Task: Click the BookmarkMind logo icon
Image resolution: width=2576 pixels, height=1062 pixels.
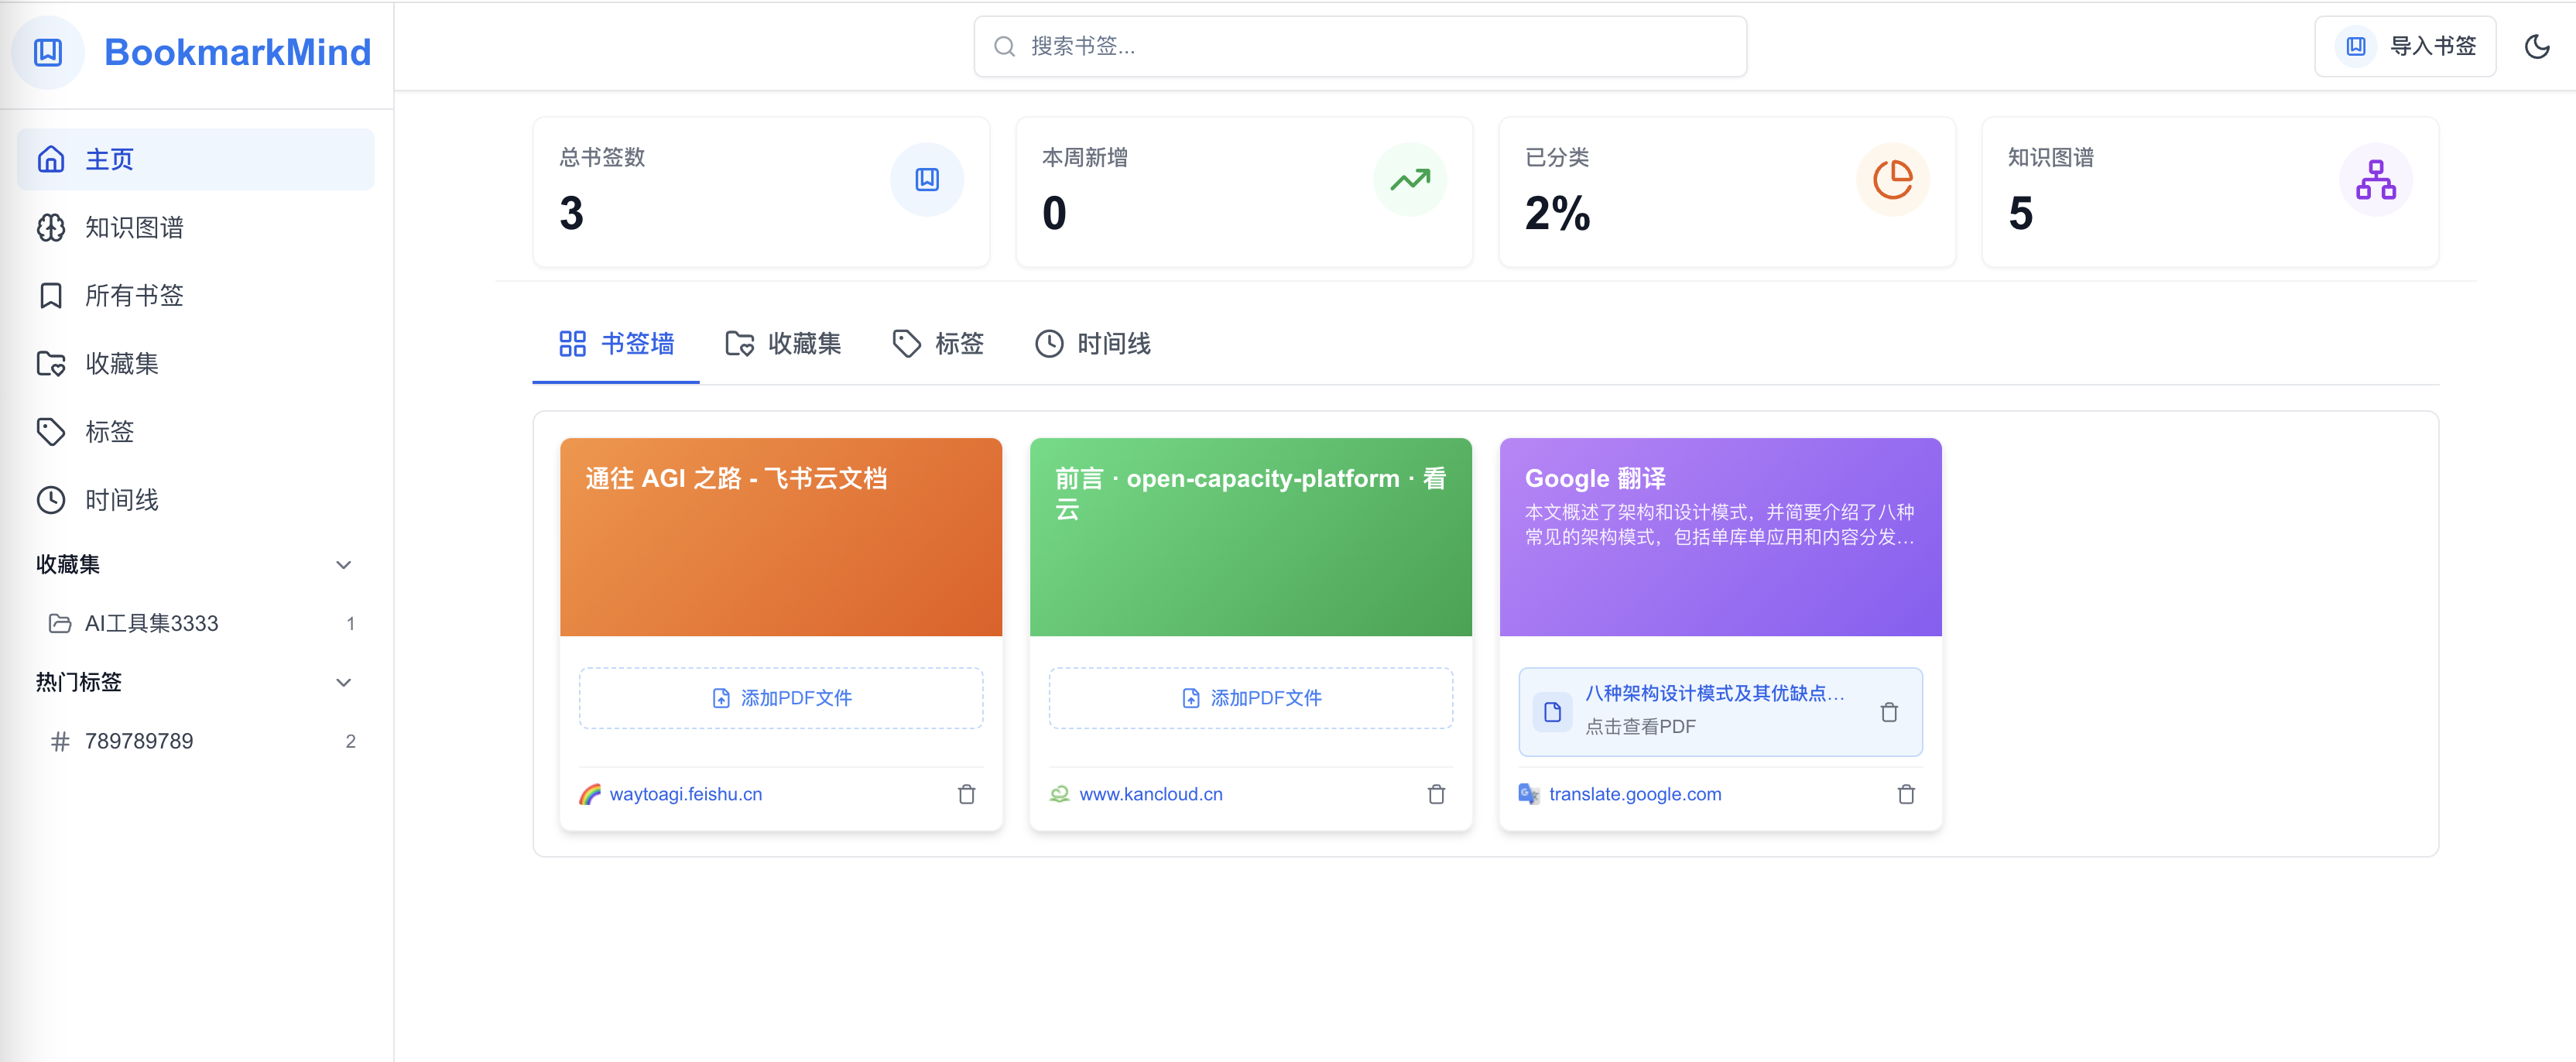Action: pos(48,52)
